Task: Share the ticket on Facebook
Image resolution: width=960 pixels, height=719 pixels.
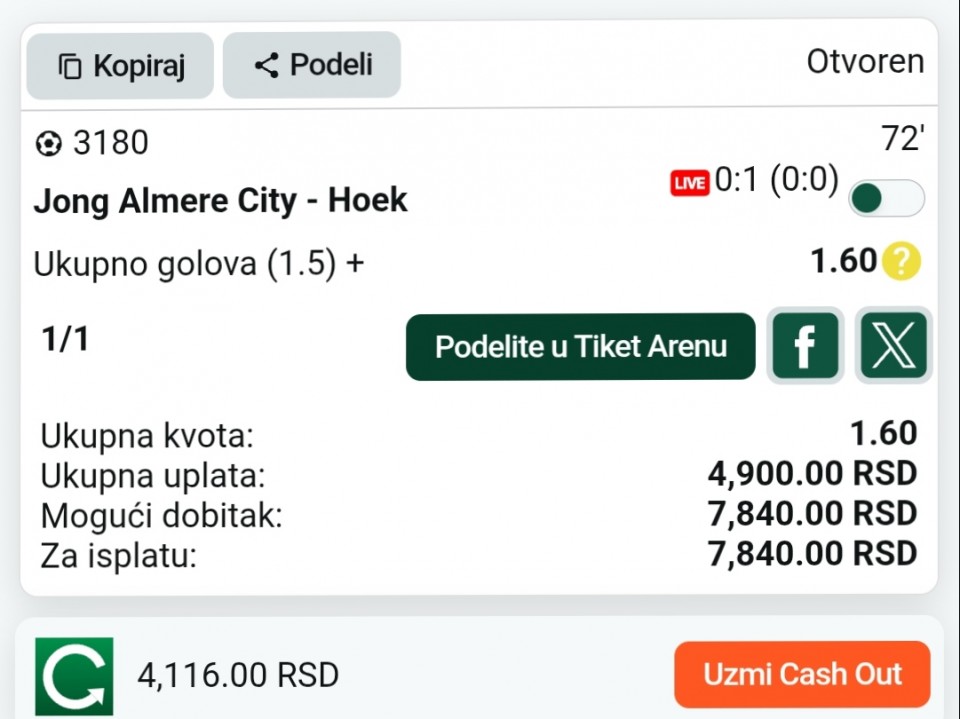Action: point(805,346)
